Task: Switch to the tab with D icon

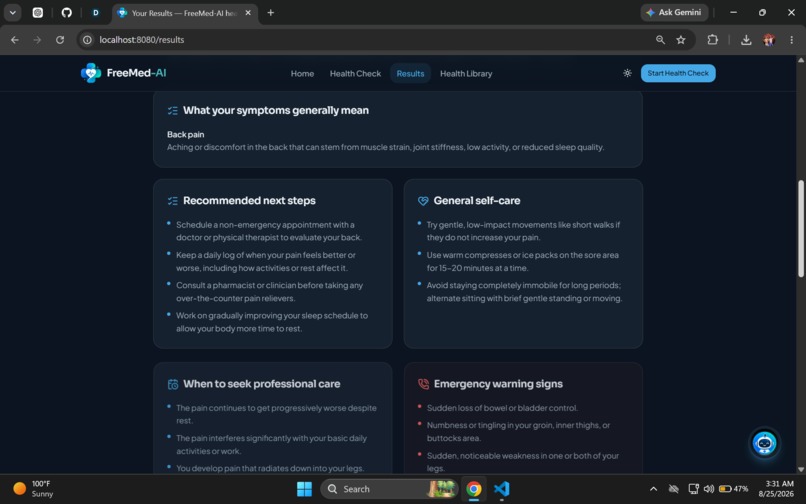Action: pyautogui.click(x=96, y=13)
